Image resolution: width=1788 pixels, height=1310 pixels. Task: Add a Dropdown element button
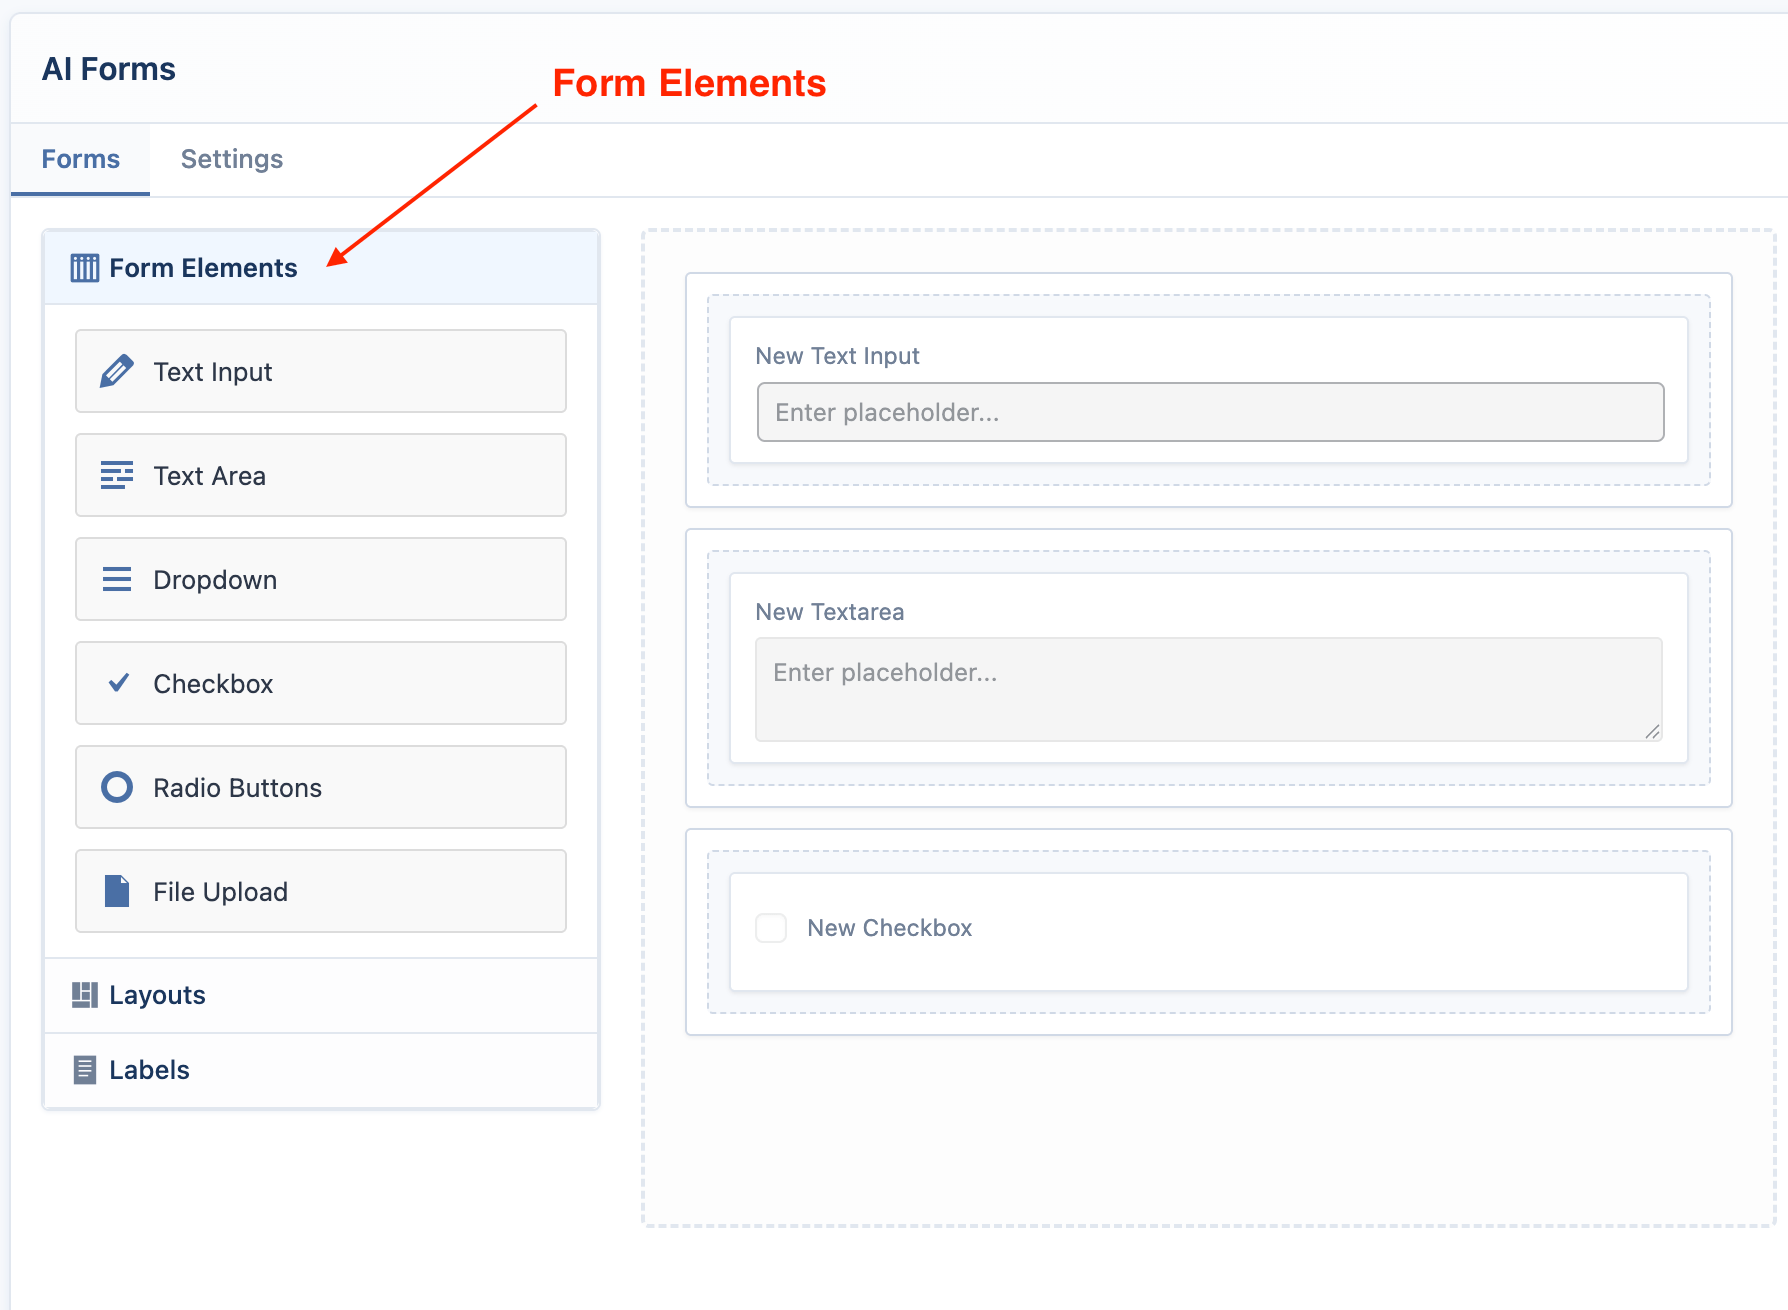point(321,579)
